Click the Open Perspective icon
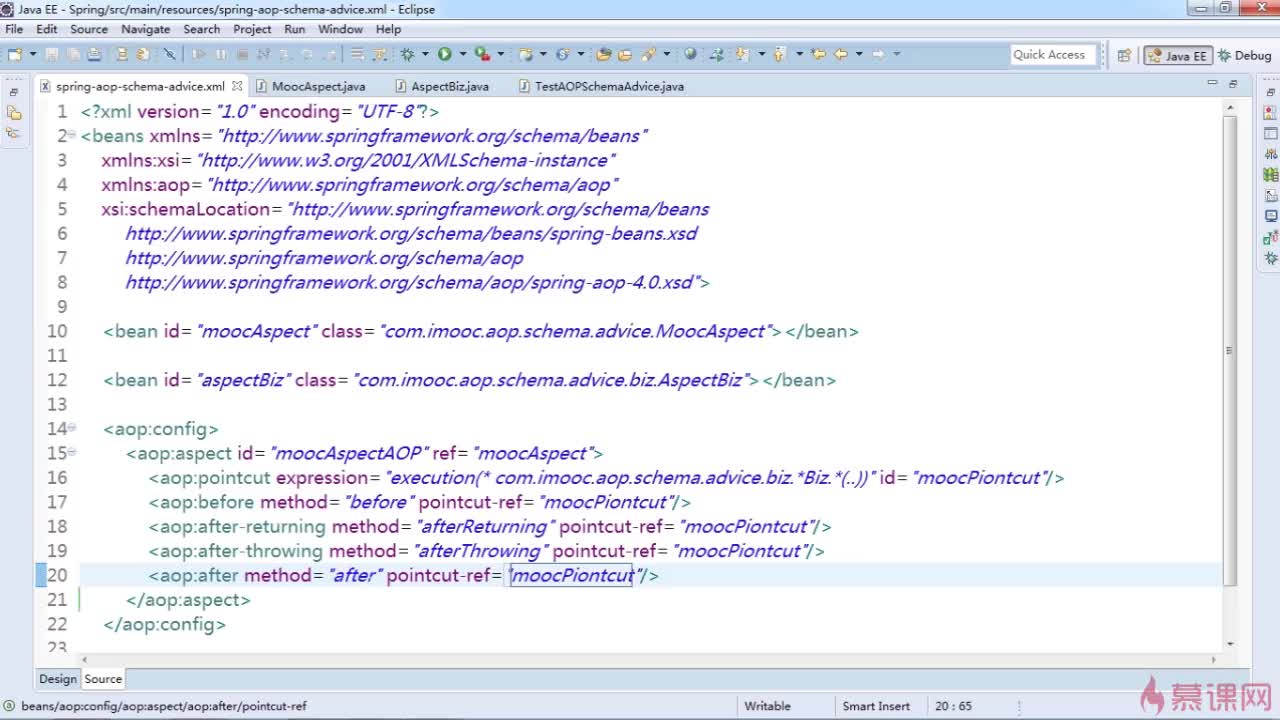 pos(1124,55)
